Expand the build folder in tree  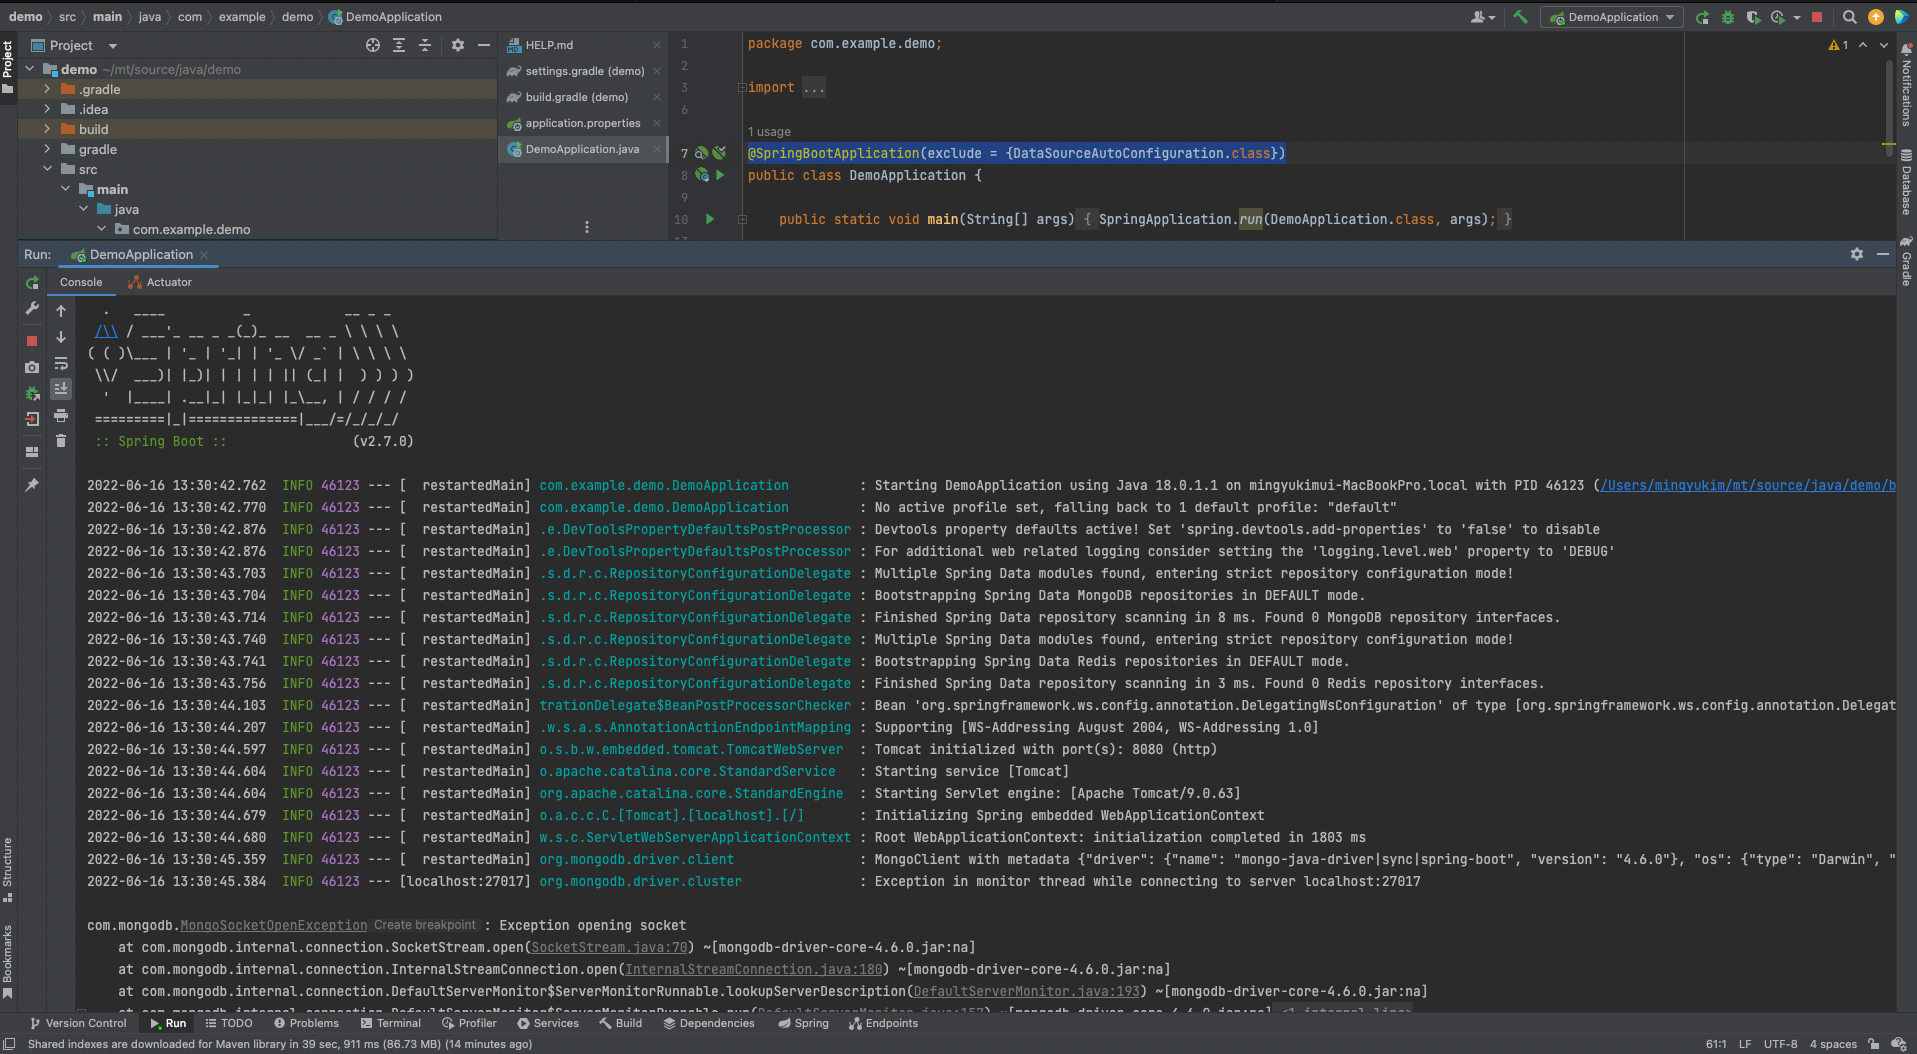point(46,129)
